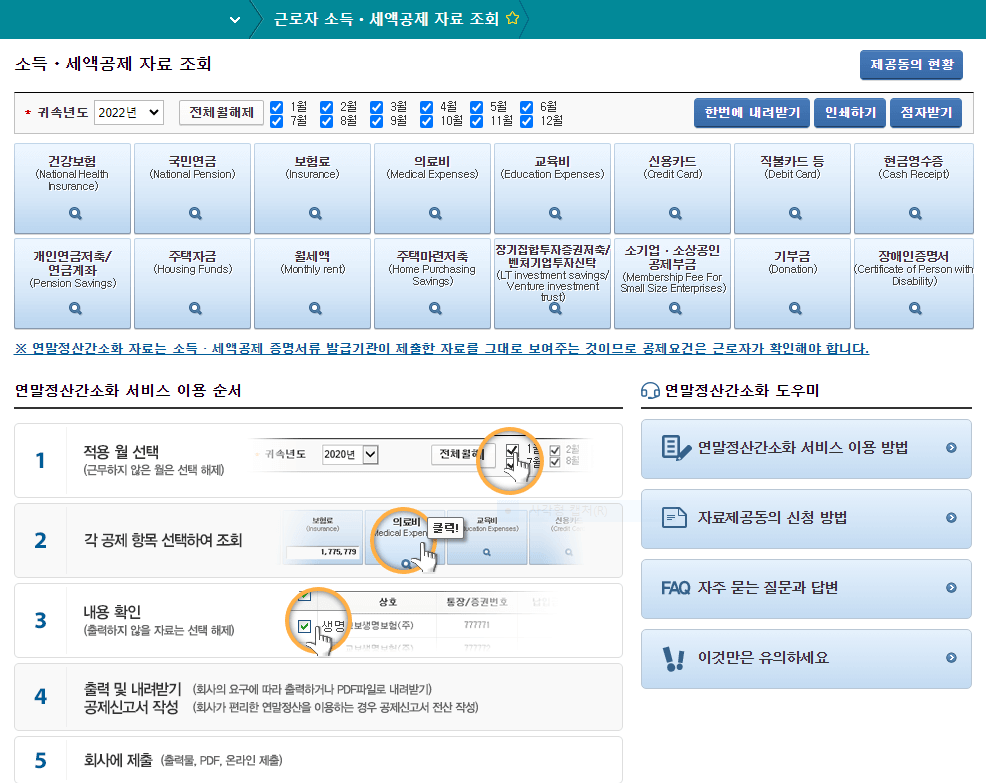Screen dimensions: 986x783
Task: Expand the 이것만은 유의하세요 help section
Action: click(806, 659)
